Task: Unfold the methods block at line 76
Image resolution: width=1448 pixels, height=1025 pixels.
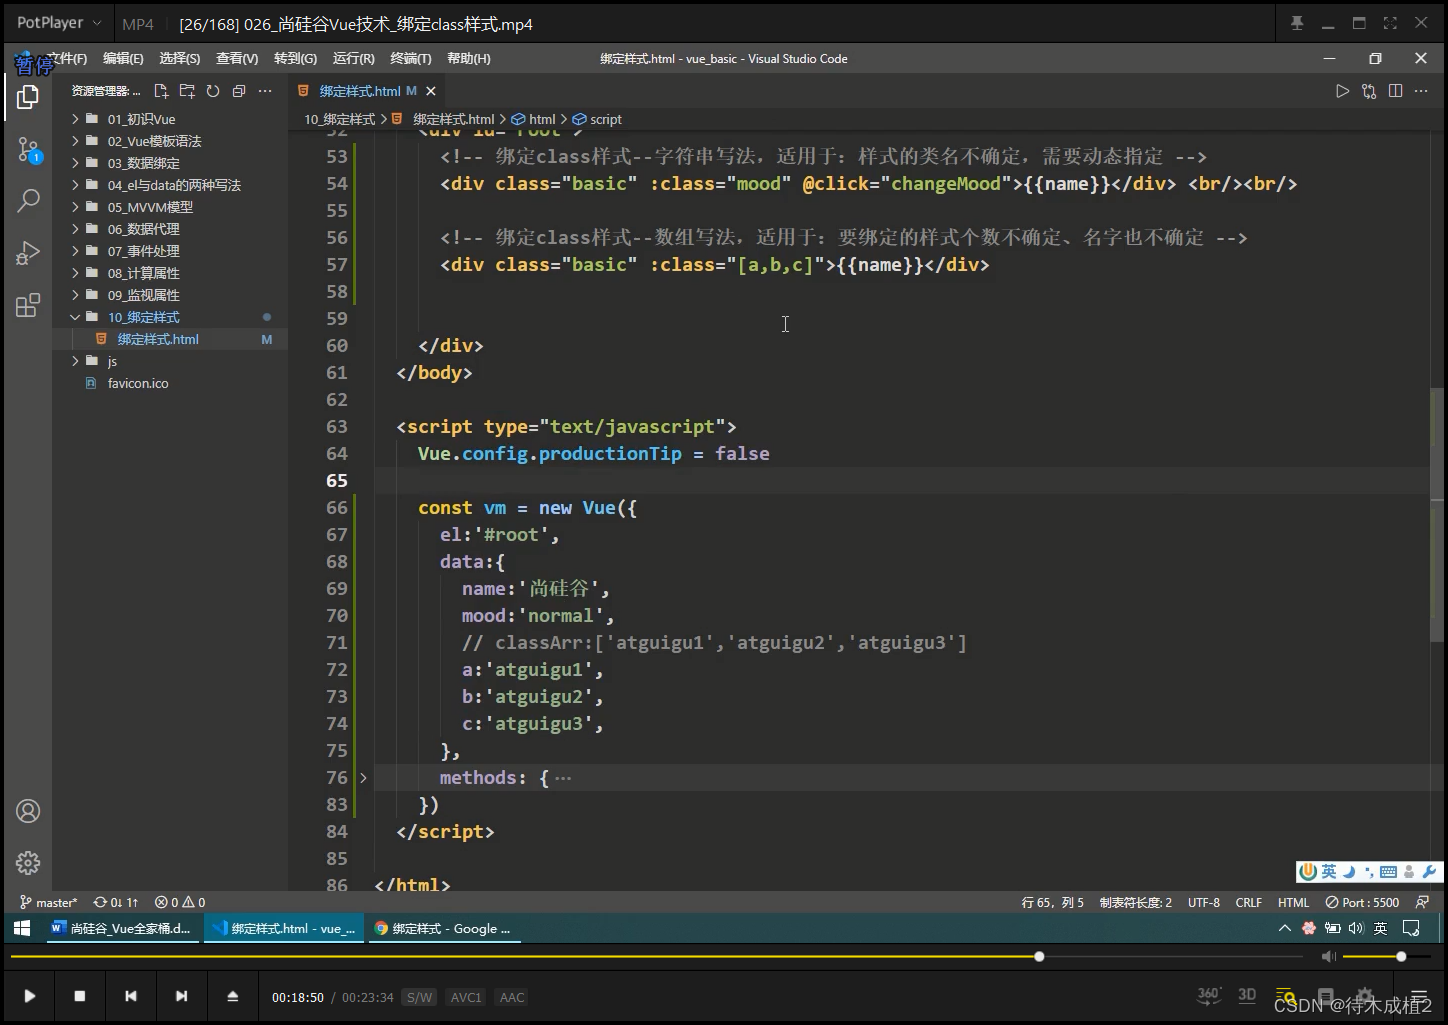Action: (363, 777)
